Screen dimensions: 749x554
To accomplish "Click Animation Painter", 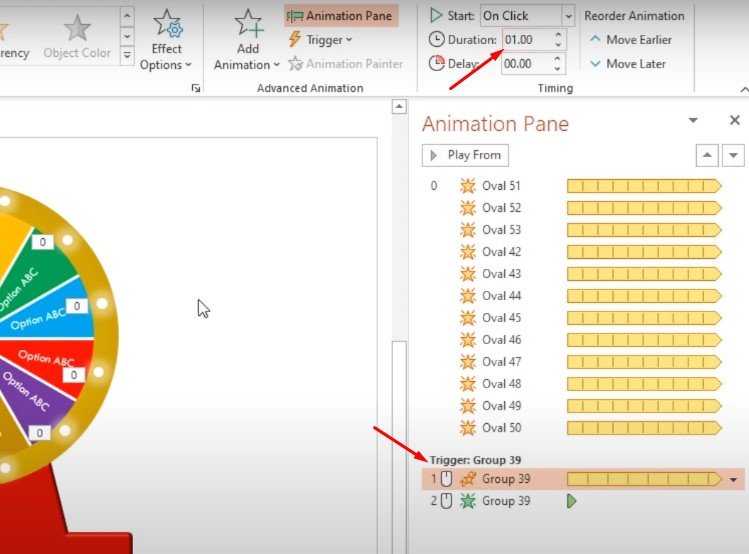I will [x=345, y=64].
